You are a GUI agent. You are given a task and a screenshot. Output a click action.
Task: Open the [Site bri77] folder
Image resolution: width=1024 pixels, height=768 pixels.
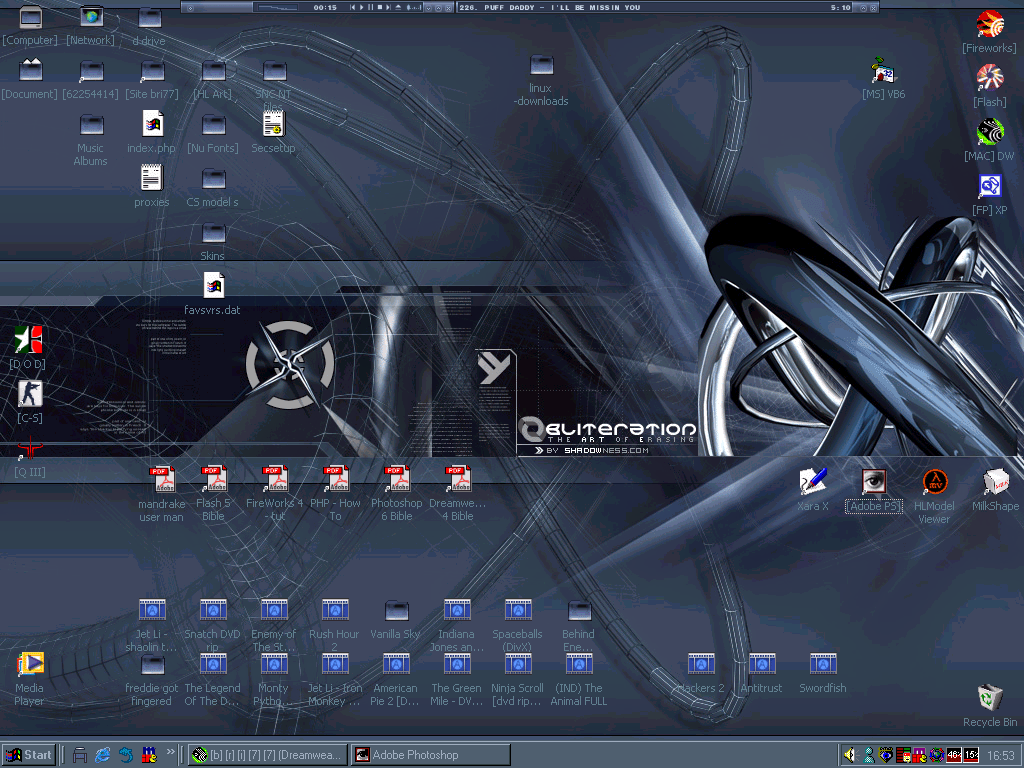(x=152, y=80)
